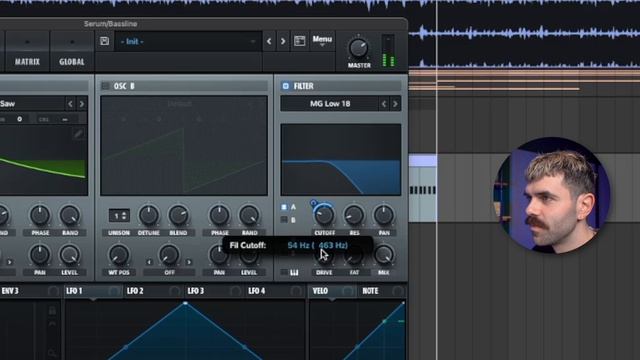Click the filter CUTOFF knob
The image size is (640, 360).
[324, 216]
